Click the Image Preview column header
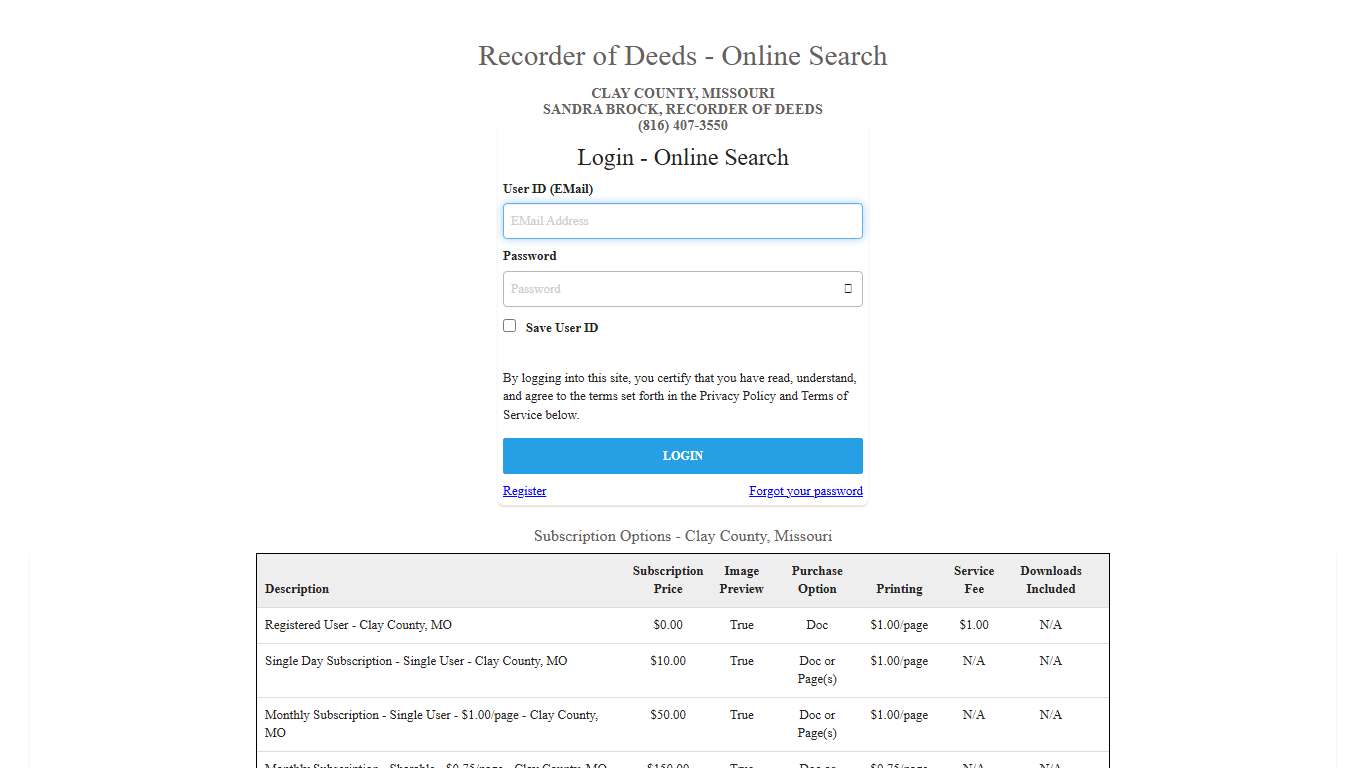The height and width of the screenshot is (768, 1366). coord(741,580)
